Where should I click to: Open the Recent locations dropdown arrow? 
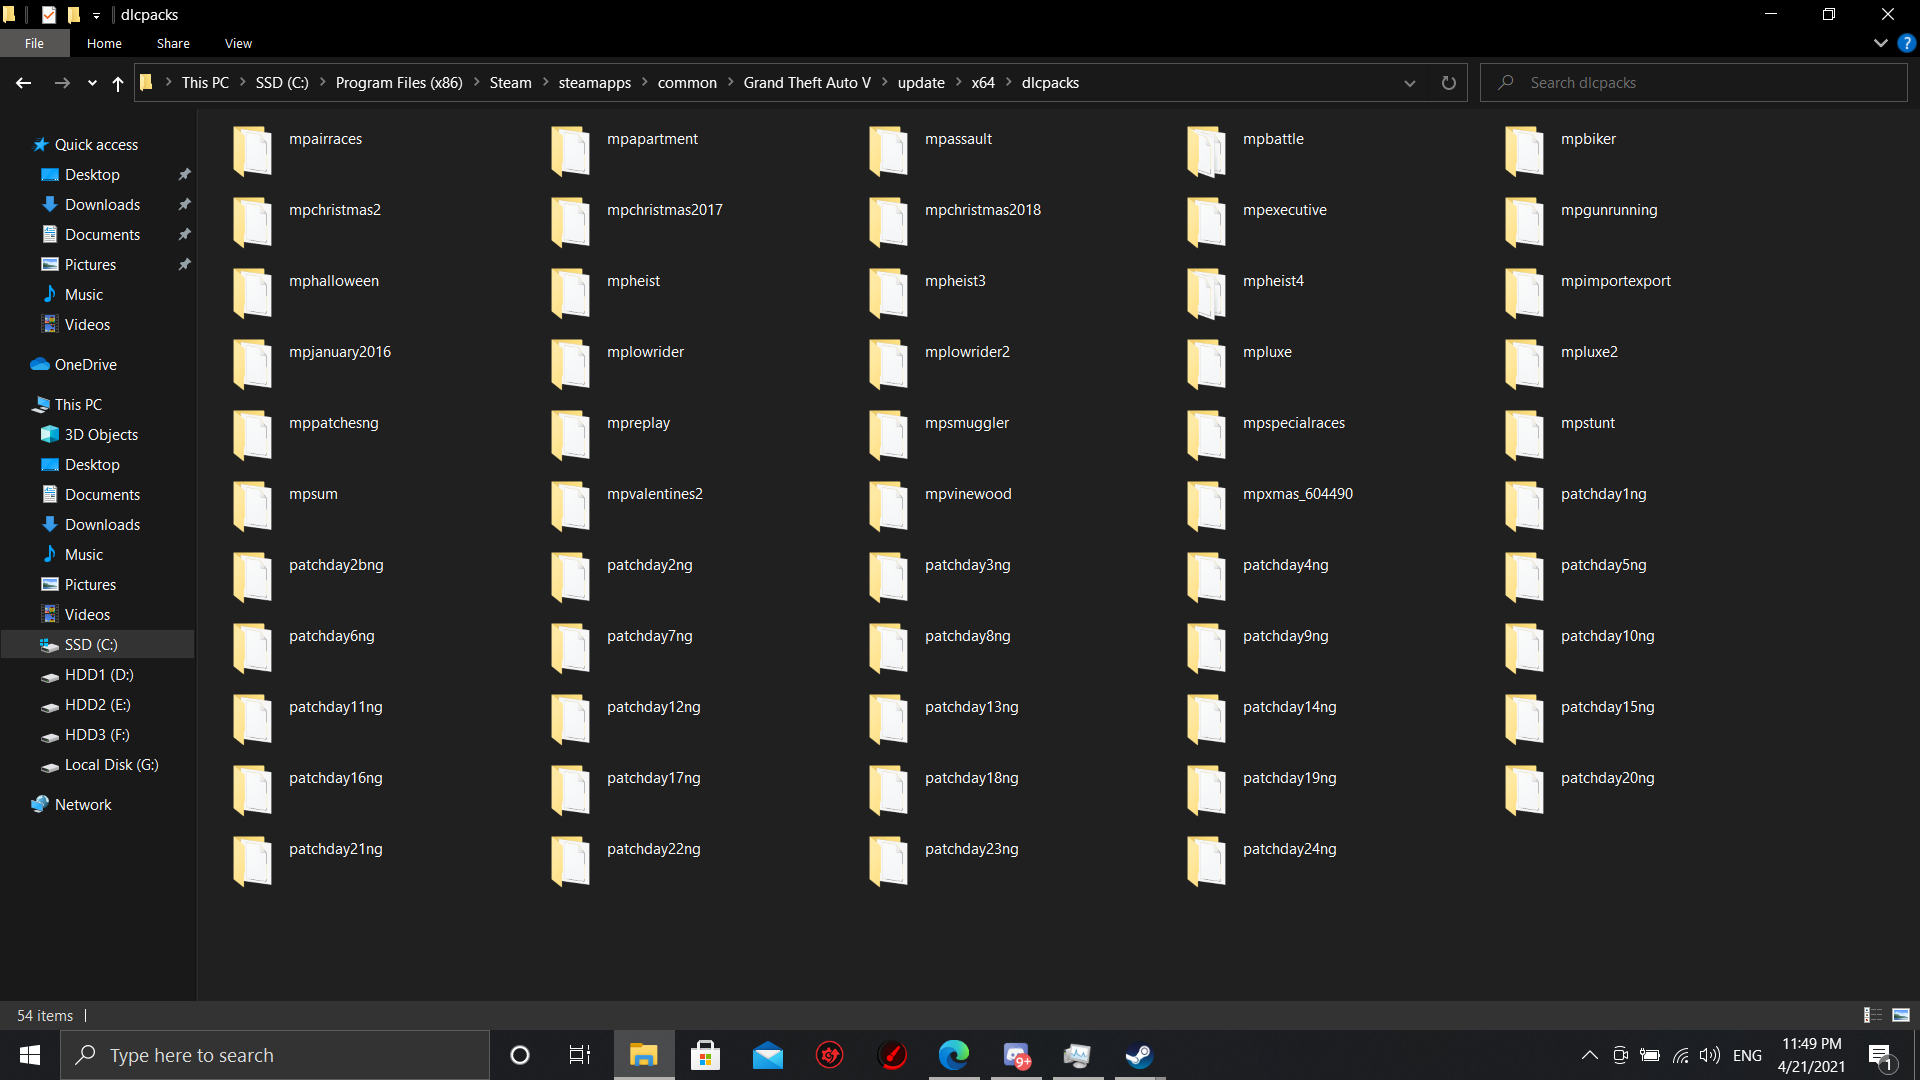click(x=92, y=83)
